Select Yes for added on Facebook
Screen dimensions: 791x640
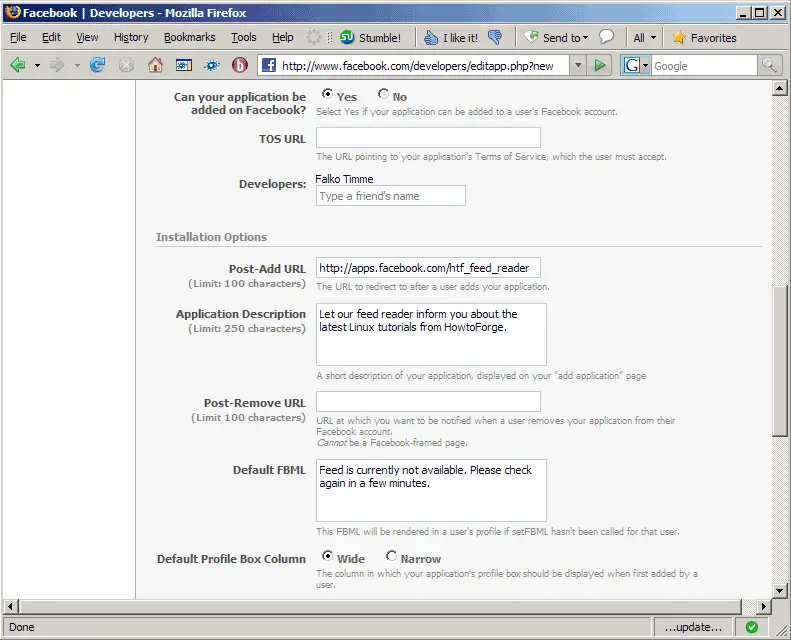[x=327, y=94]
